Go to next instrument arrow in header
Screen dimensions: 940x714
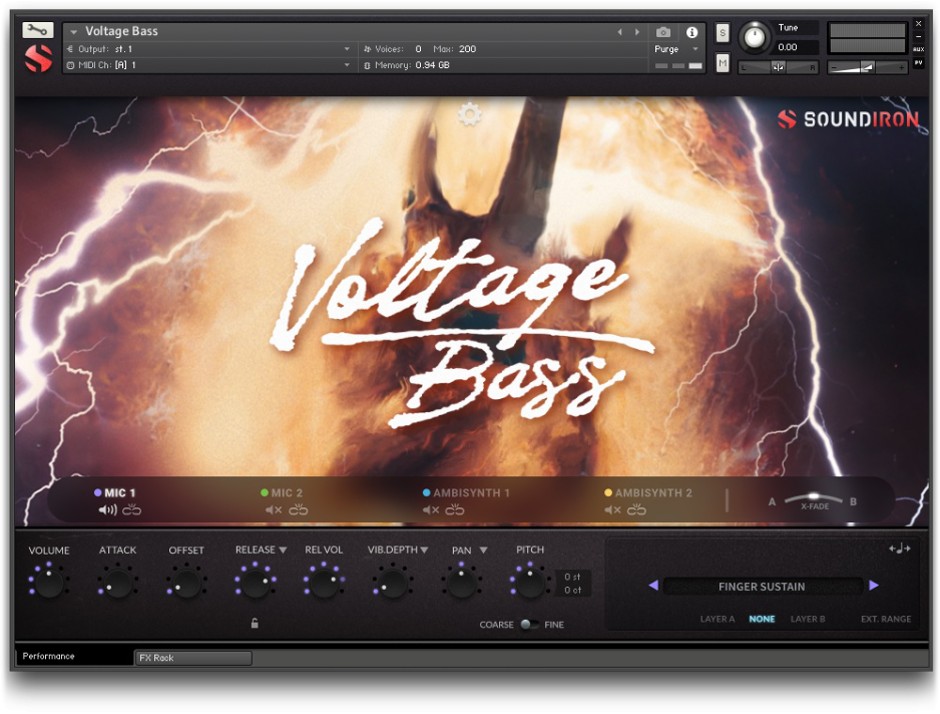[637, 32]
